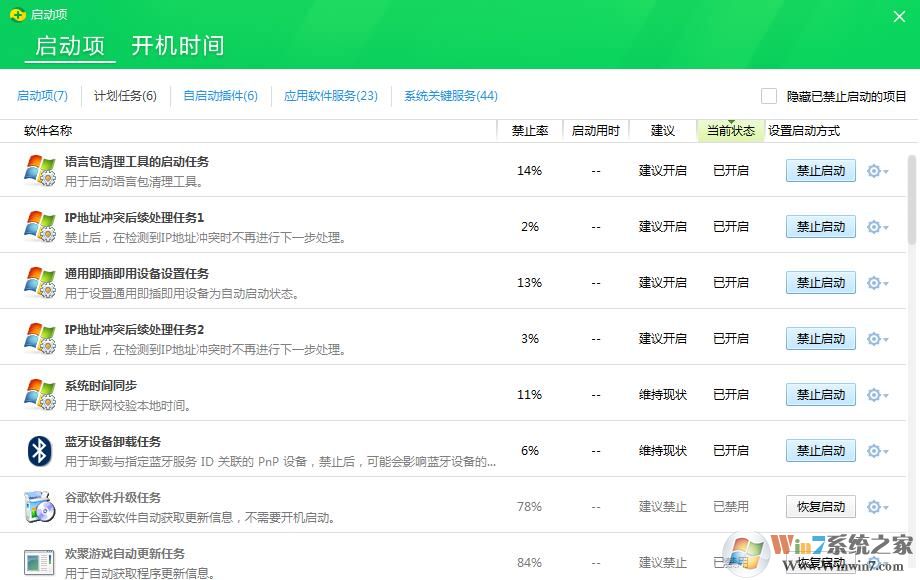Select the 系统时间同步 task icon
Image resolution: width=920 pixels, height=580 pixels.
(40, 394)
